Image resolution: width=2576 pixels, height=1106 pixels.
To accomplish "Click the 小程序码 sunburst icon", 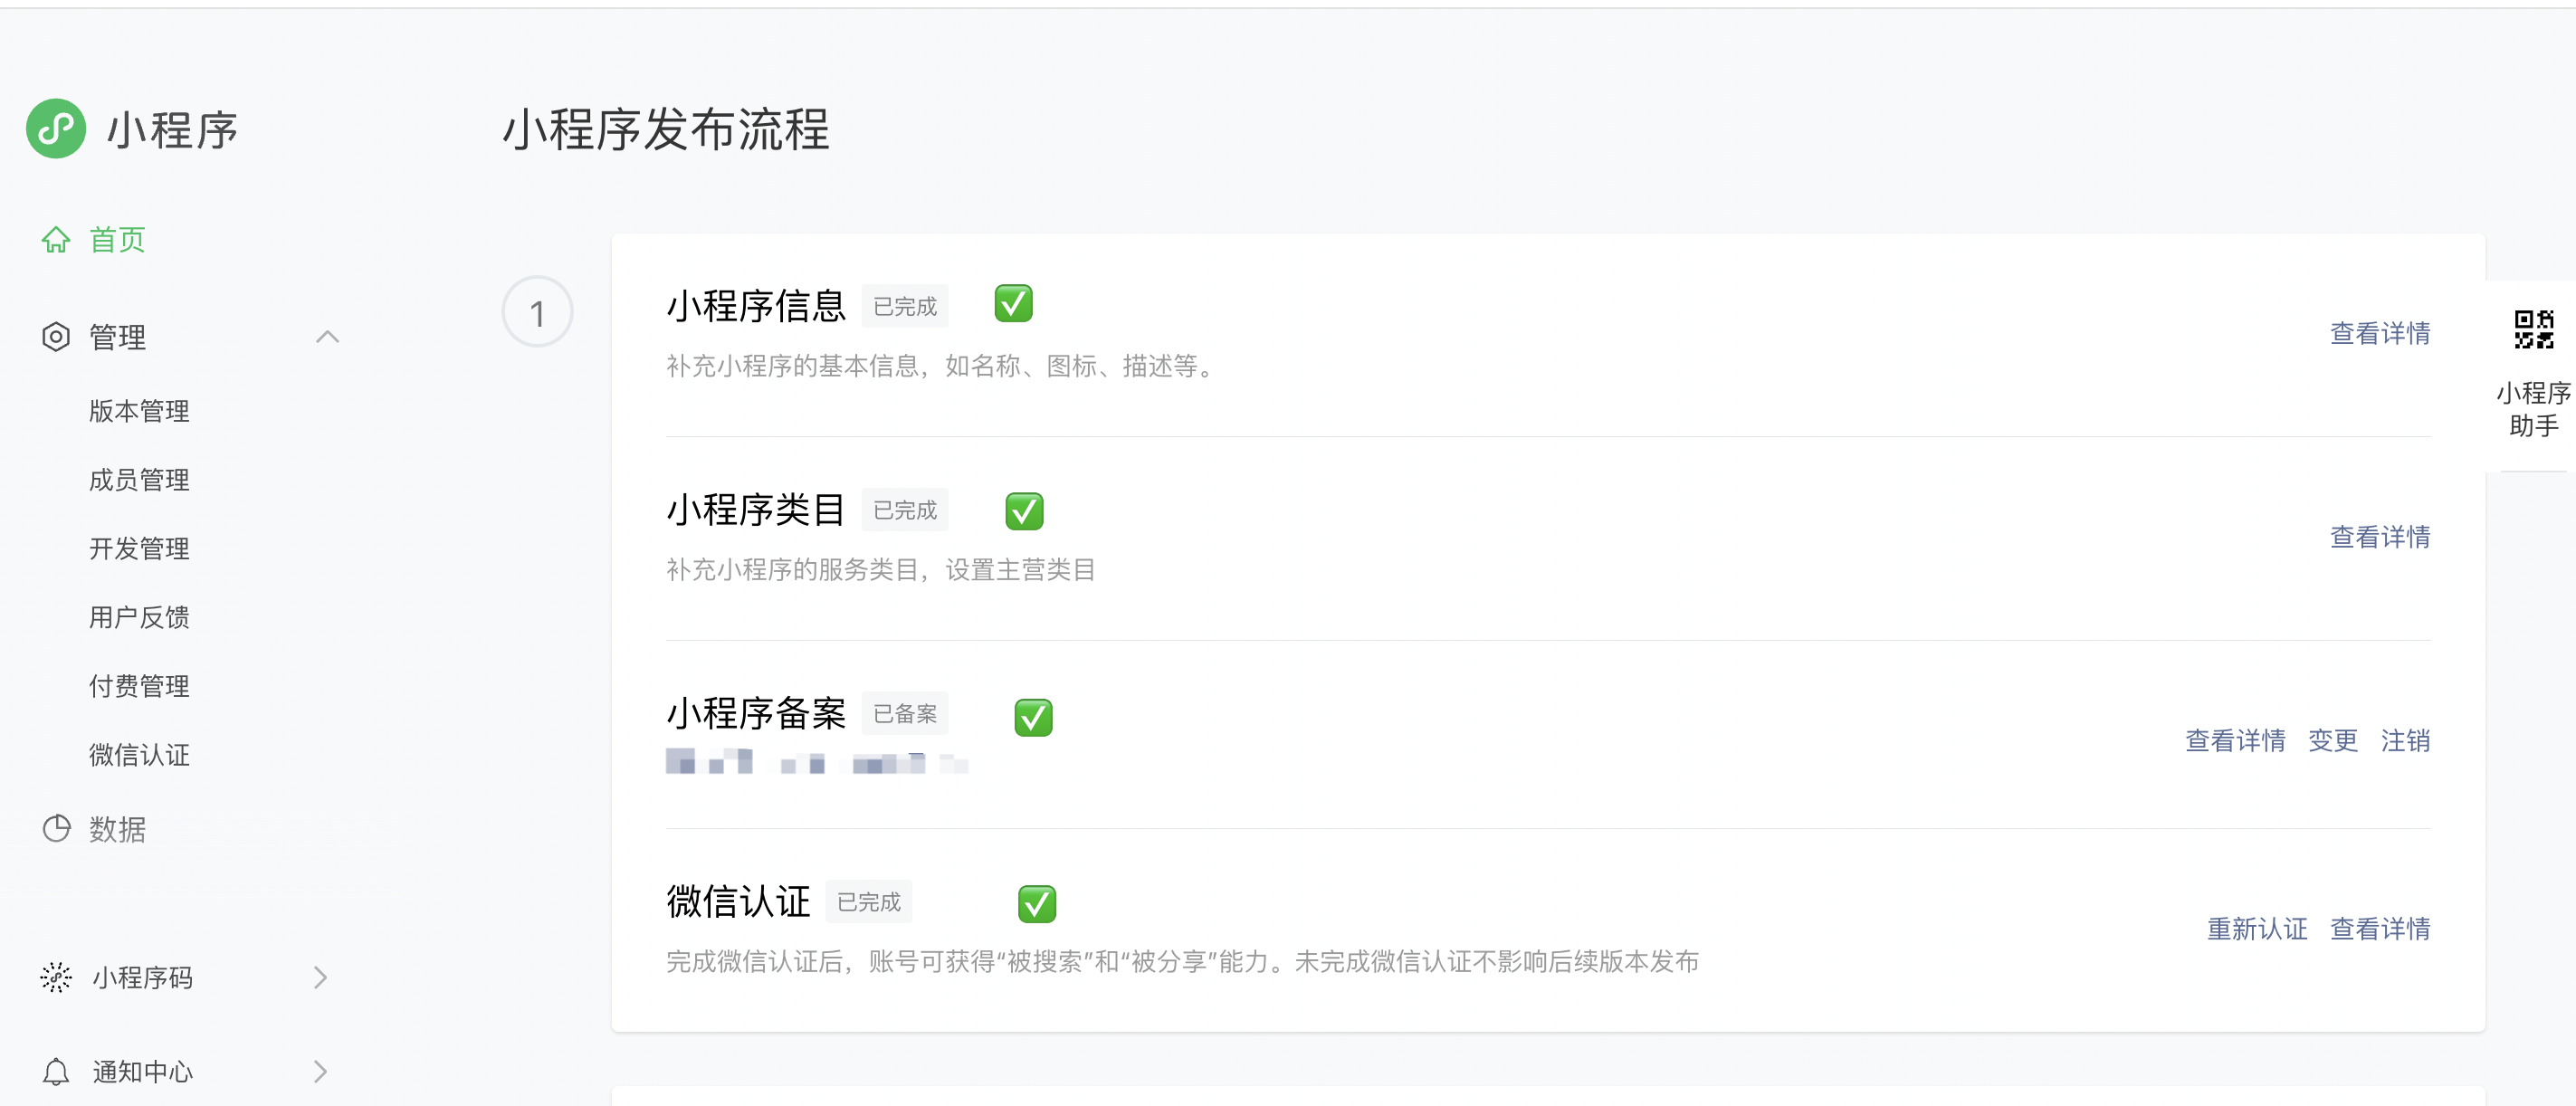I will [x=56, y=977].
